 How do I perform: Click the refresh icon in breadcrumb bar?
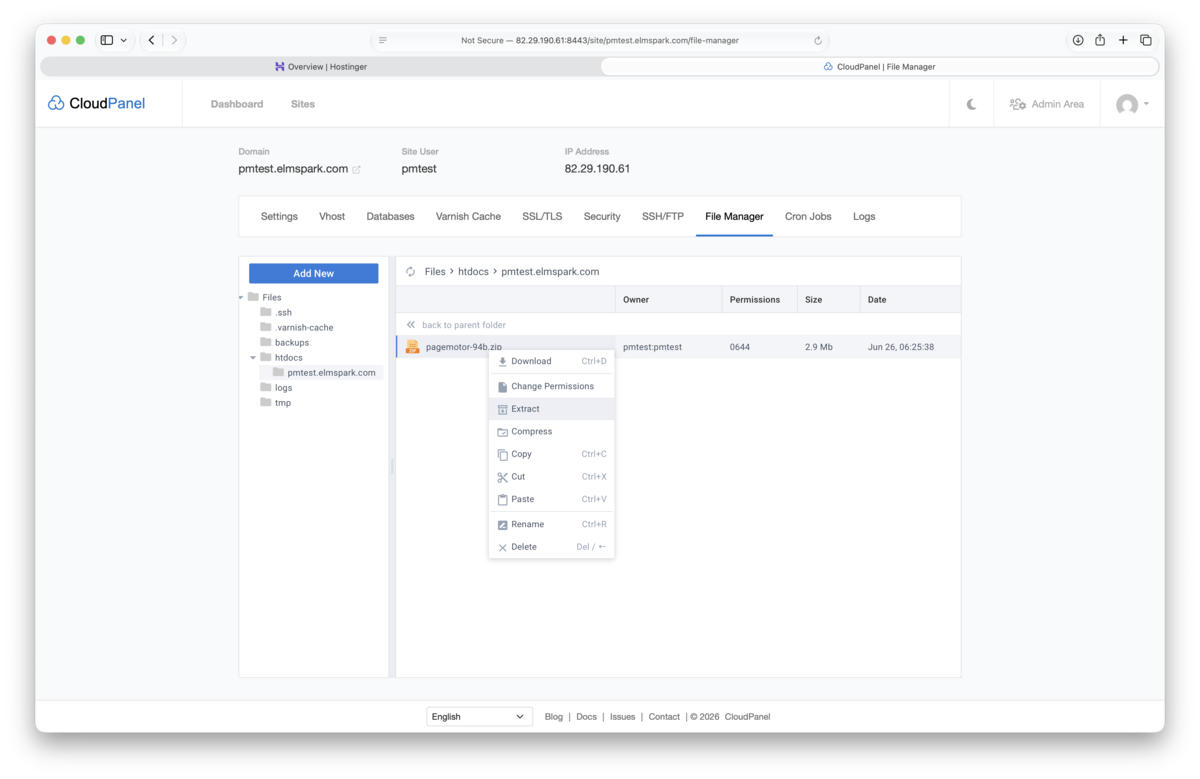tap(410, 272)
